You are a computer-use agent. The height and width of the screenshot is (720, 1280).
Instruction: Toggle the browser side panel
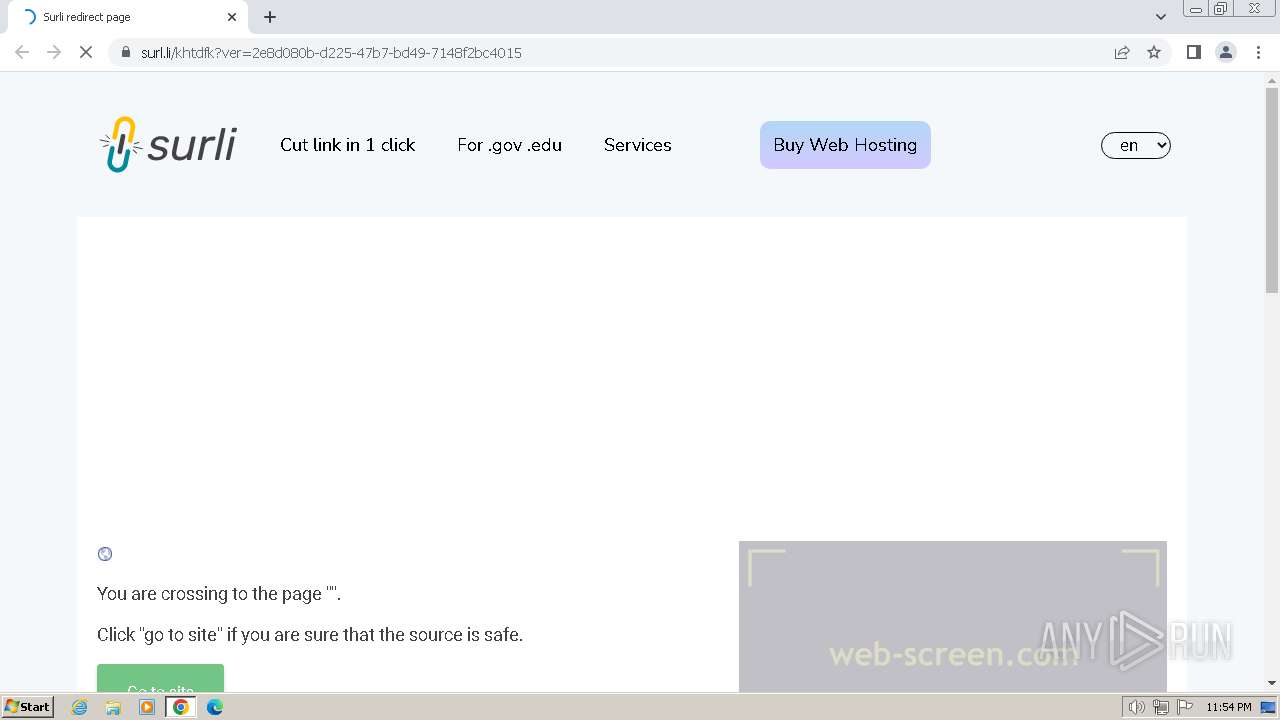pyautogui.click(x=1193, y=52)
